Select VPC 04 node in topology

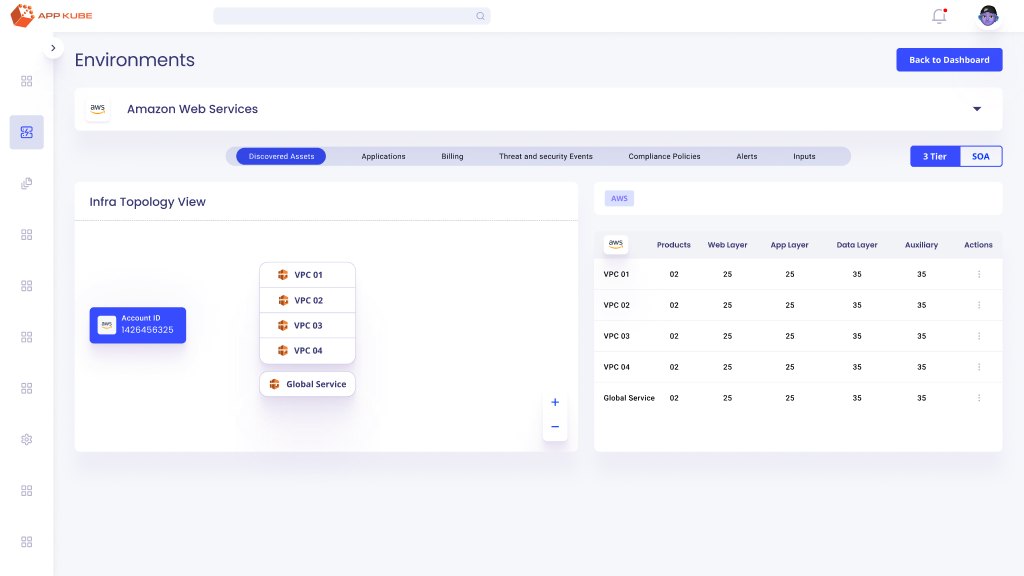[x=308, y=351]
